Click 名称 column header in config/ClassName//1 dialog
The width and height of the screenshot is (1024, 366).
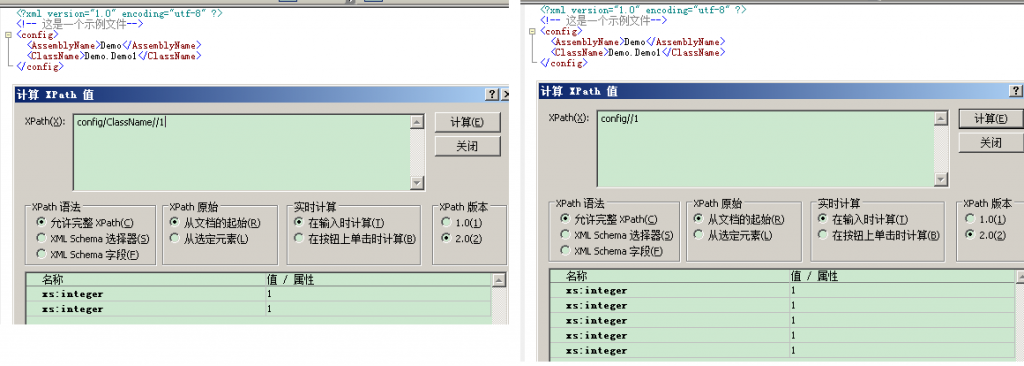(145, 280)
